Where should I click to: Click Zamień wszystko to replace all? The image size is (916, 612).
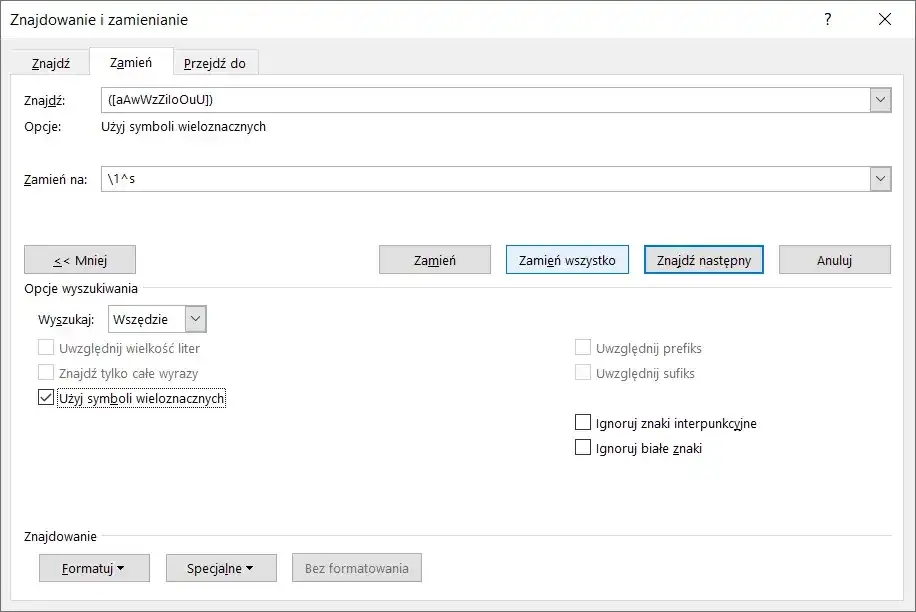tap(567, 260)
